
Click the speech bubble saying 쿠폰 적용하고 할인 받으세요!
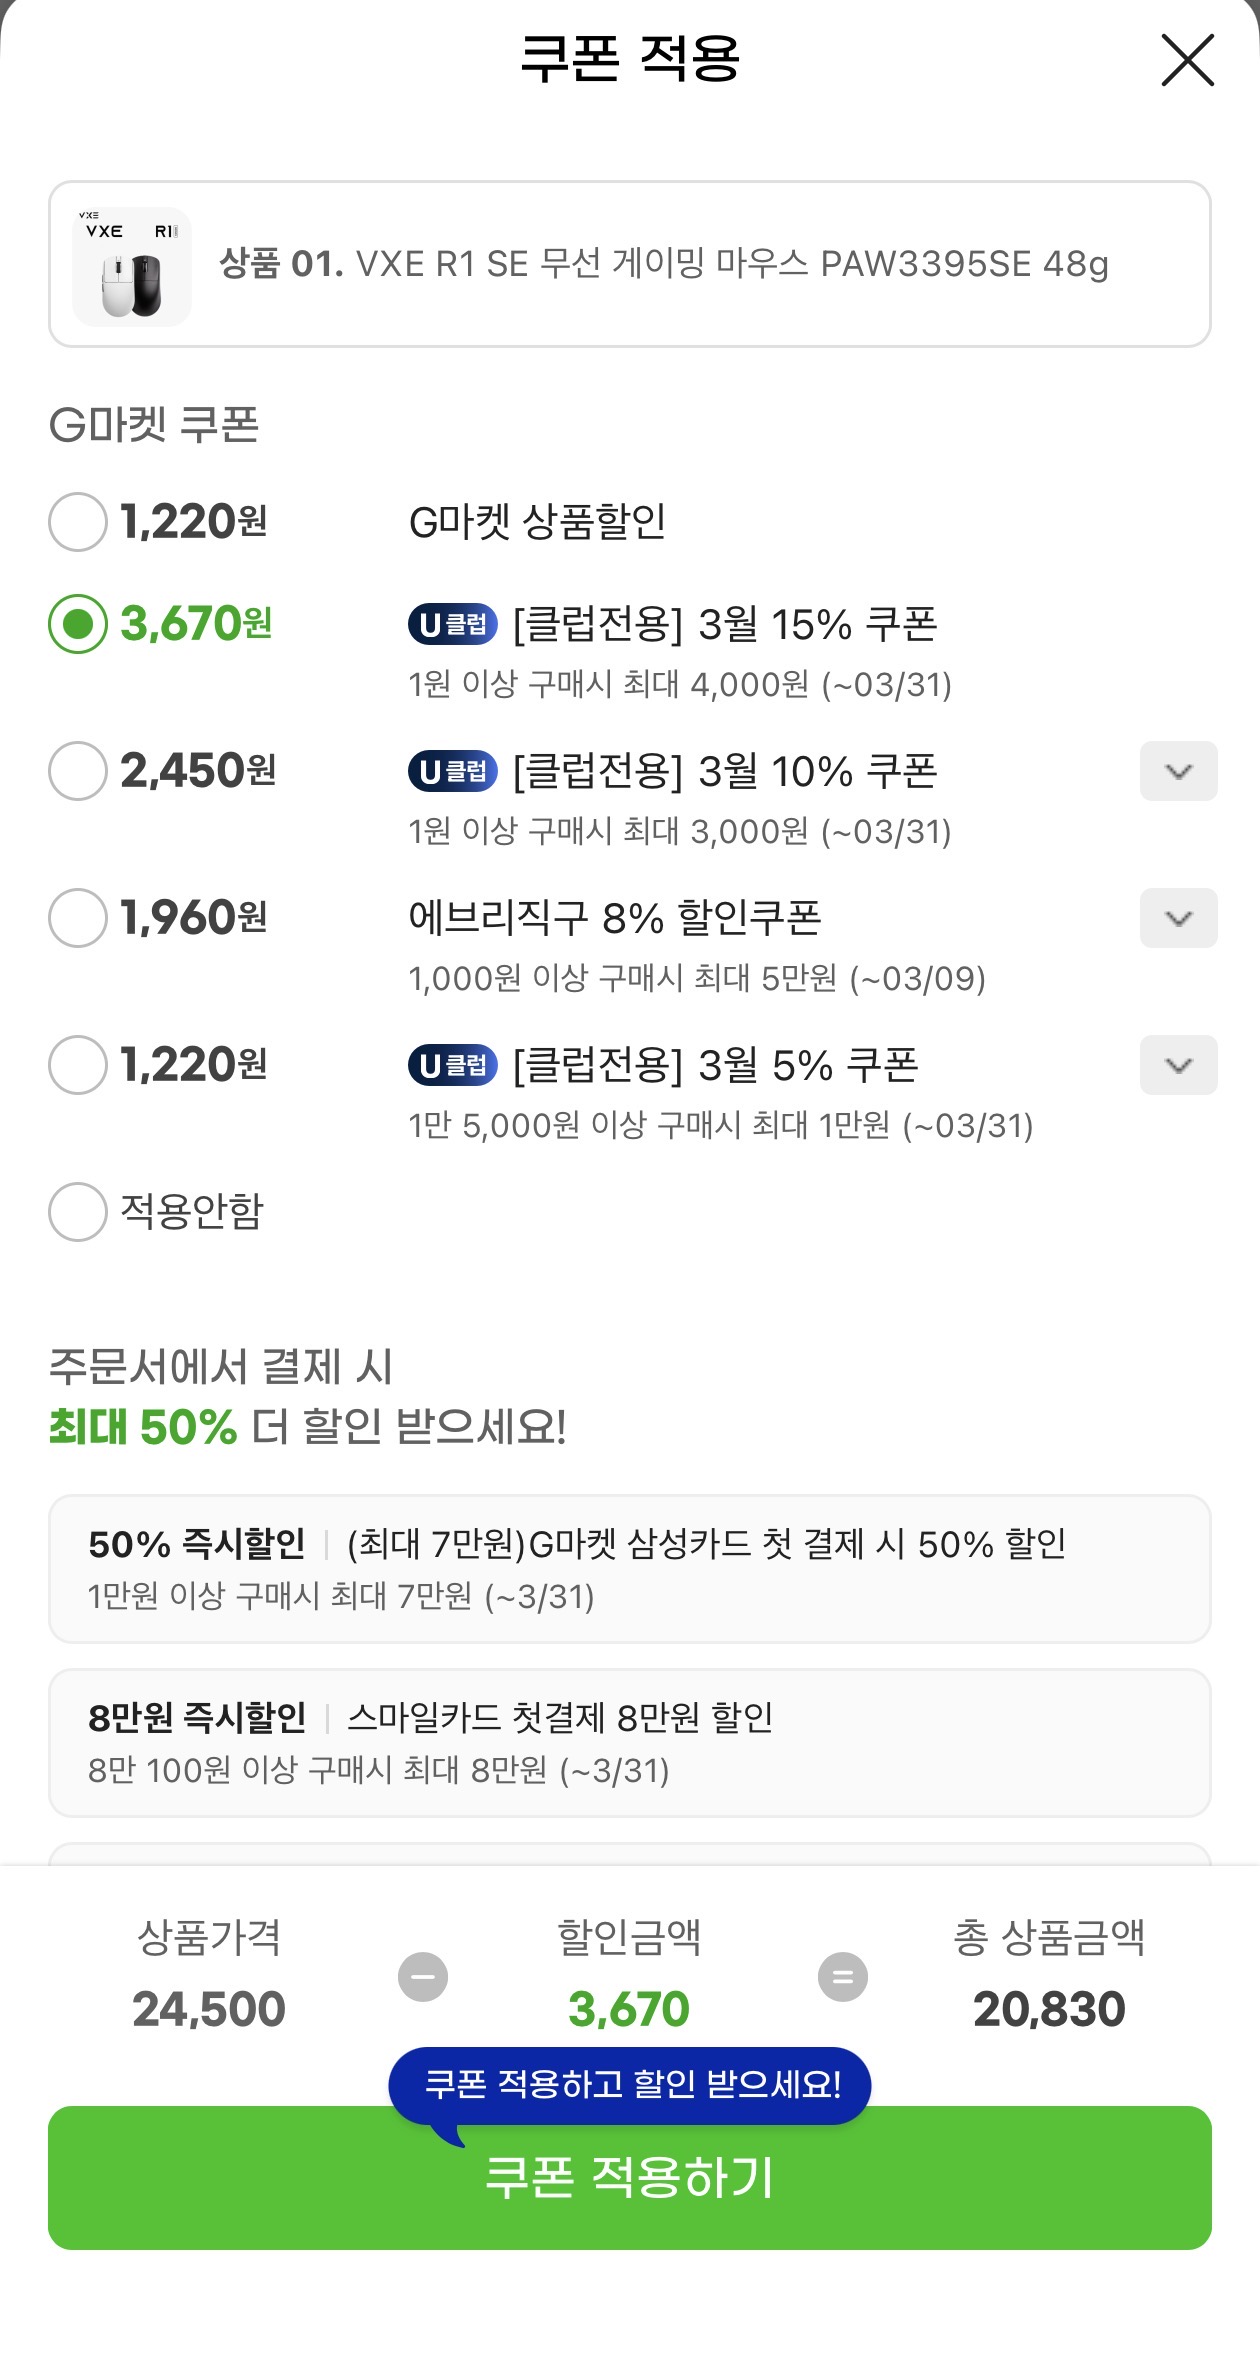coord(630,2085)
